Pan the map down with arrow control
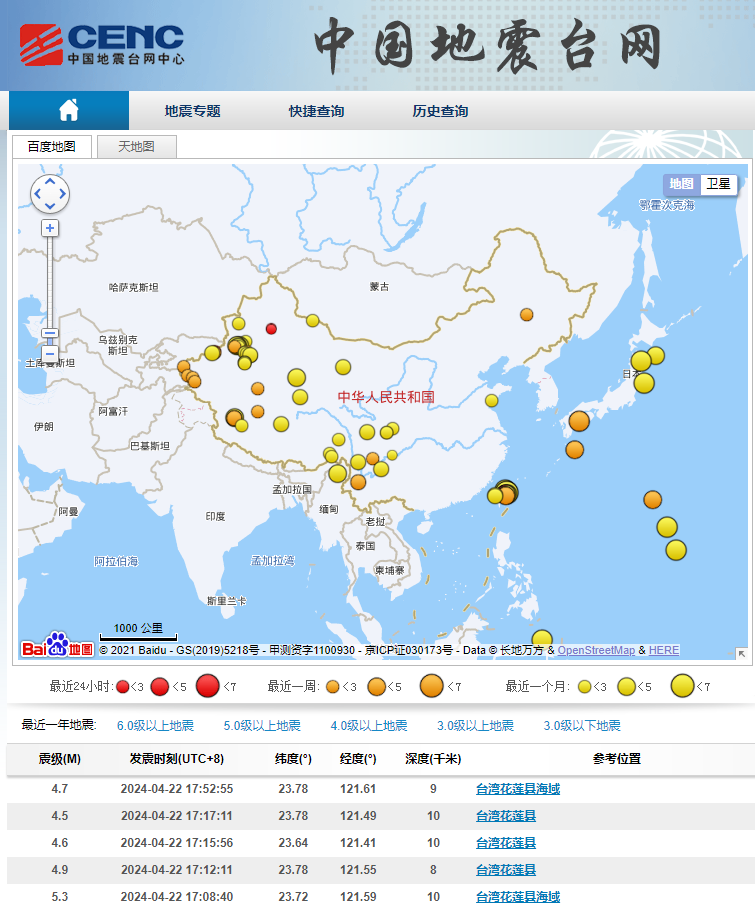 click(x=50, y=207)
